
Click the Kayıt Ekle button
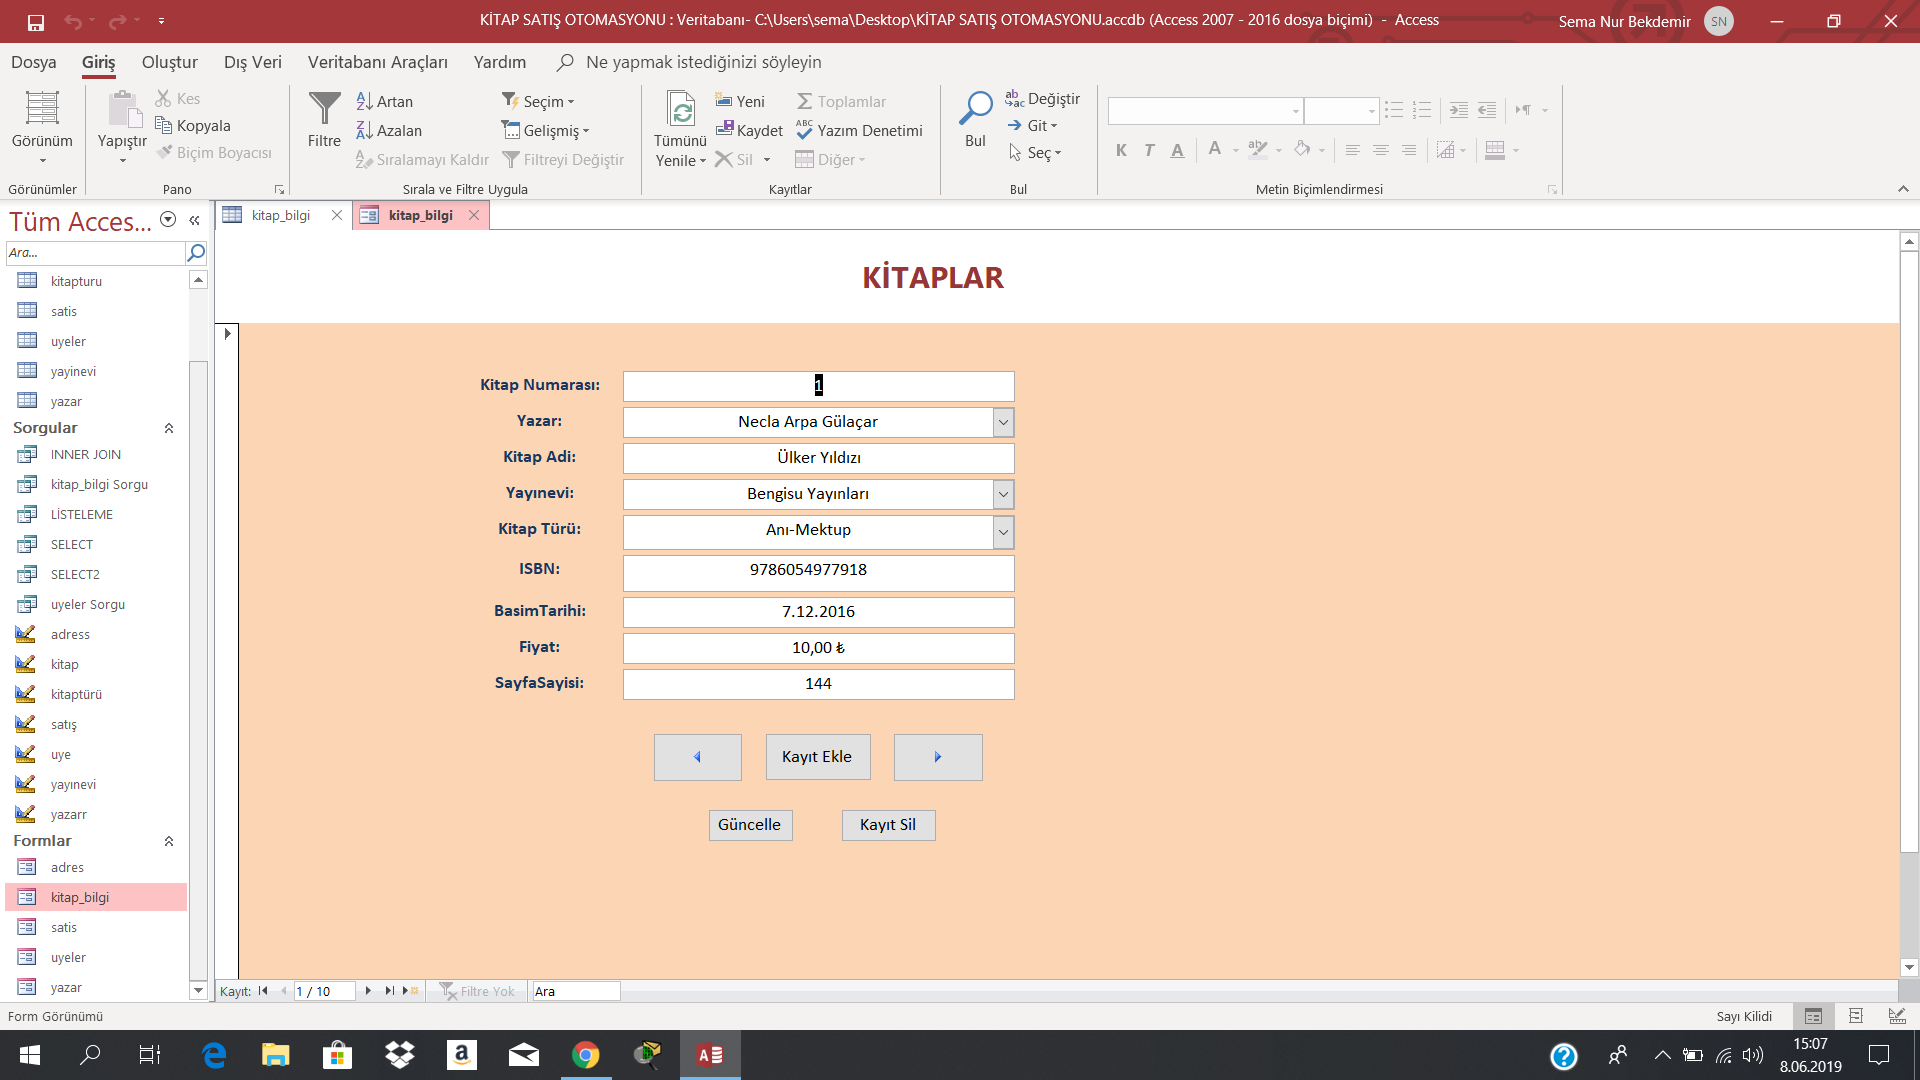tap(816, 756)
